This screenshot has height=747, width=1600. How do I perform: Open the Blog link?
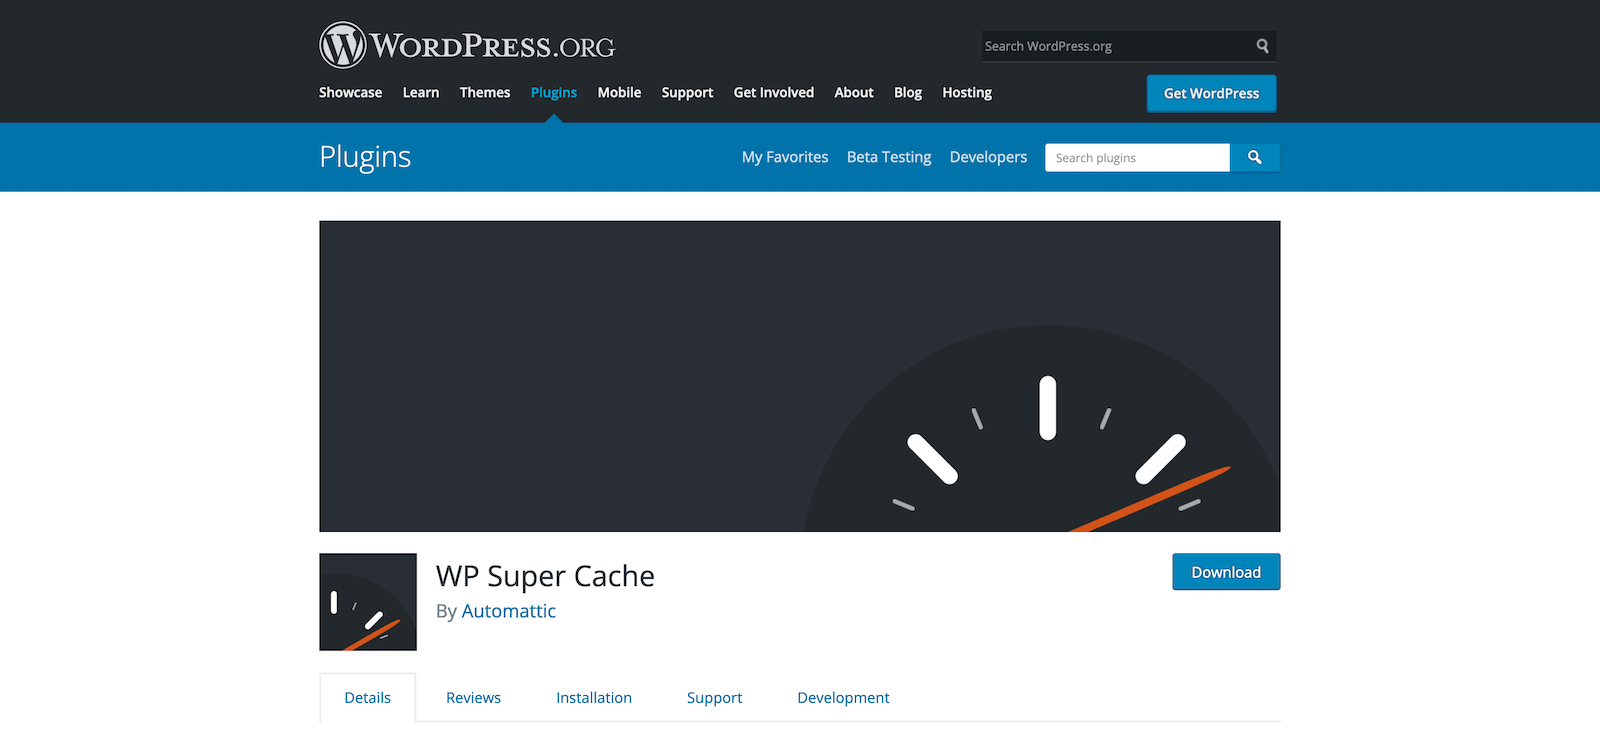coord(908,92)
